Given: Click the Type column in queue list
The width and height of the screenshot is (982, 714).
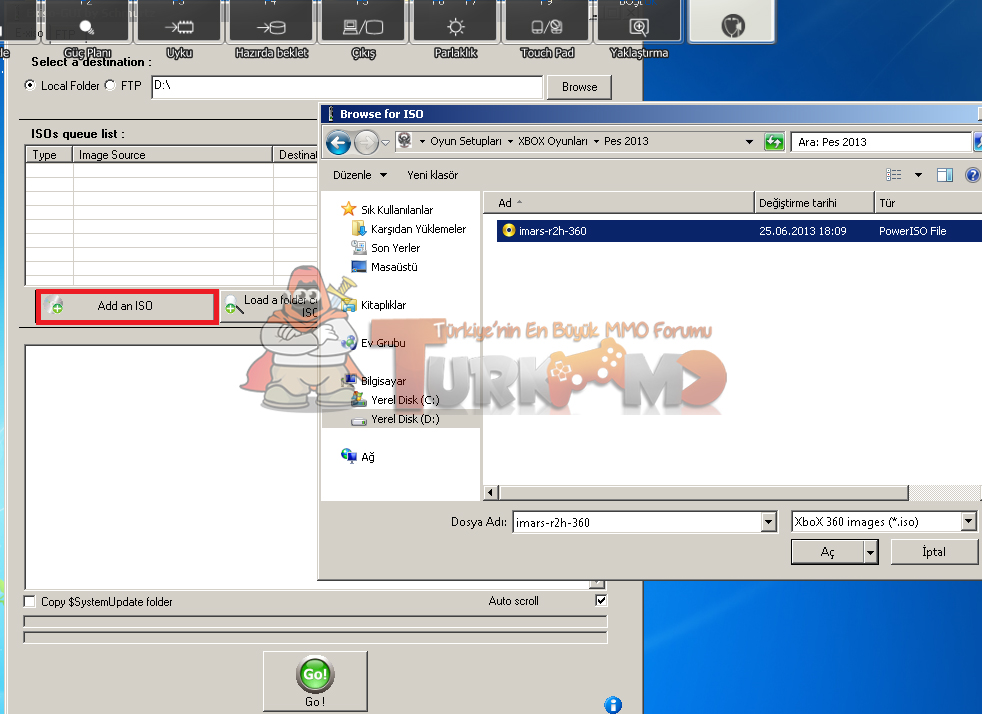Looking at the screenshot, I should [49, 155].
